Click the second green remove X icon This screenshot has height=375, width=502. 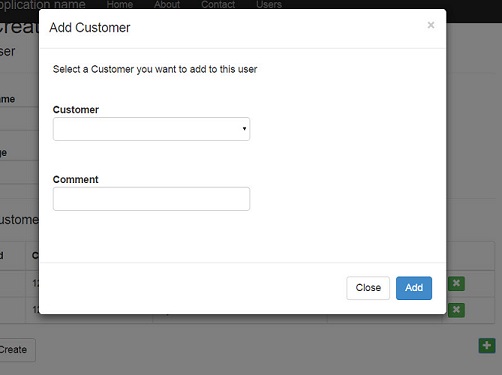click(456, 310)
